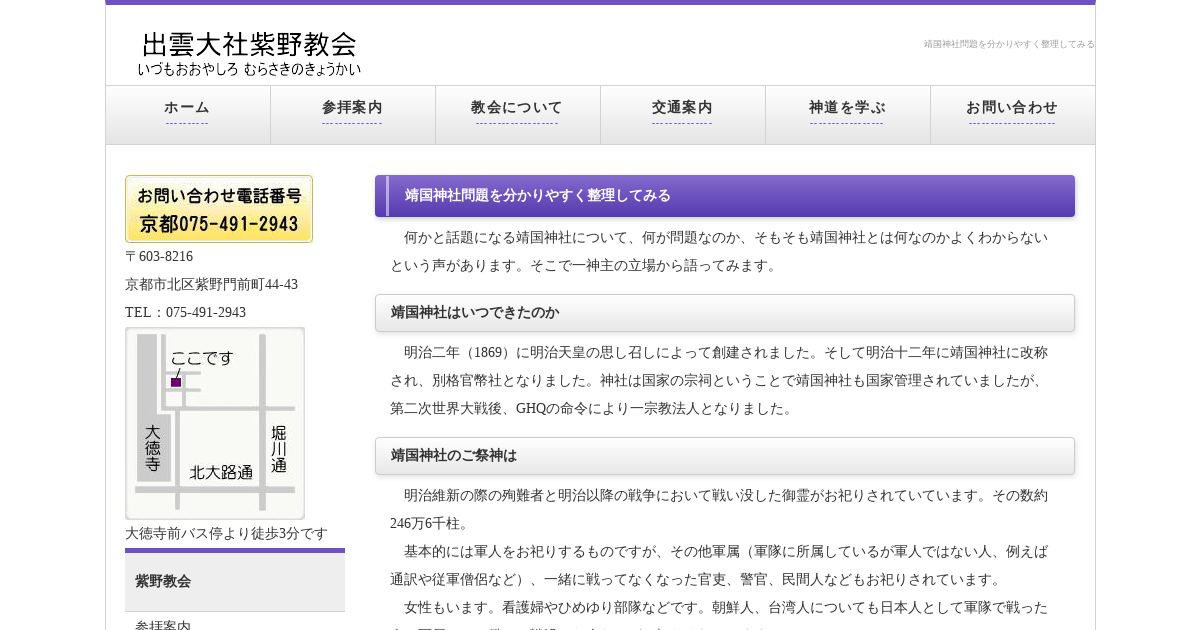Click the 靖国神社のご祭神は section heading
Screen dimensions: 1200x630
[x=725, y=456]
